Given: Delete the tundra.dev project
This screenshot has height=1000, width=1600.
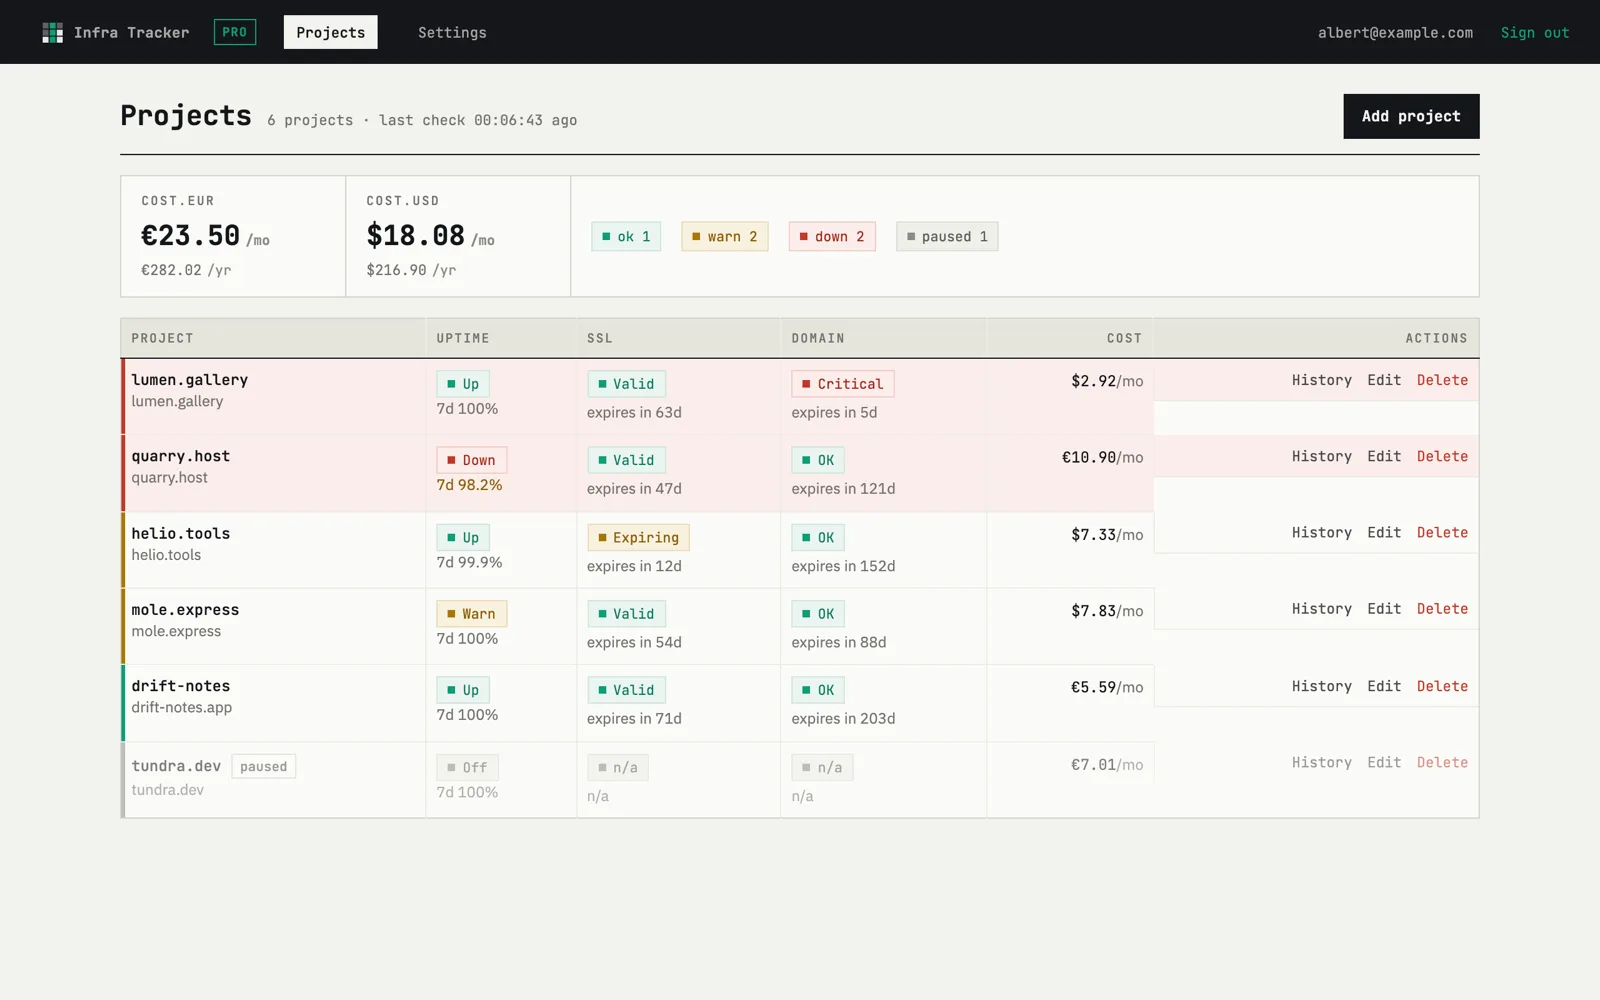Looking at the screenshot, I should [1442, 762].
